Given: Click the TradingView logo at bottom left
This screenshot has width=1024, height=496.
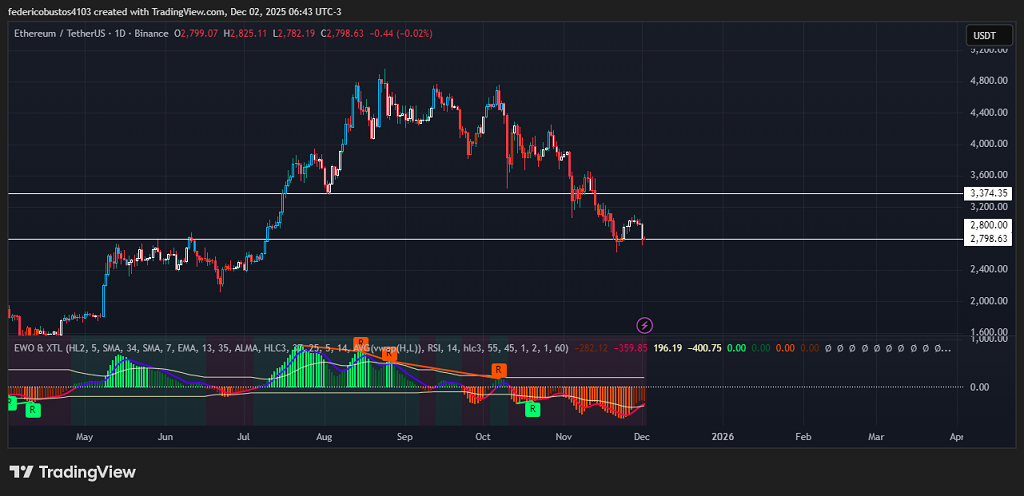Looking at the screenshot, I should [x=72, y=472].
